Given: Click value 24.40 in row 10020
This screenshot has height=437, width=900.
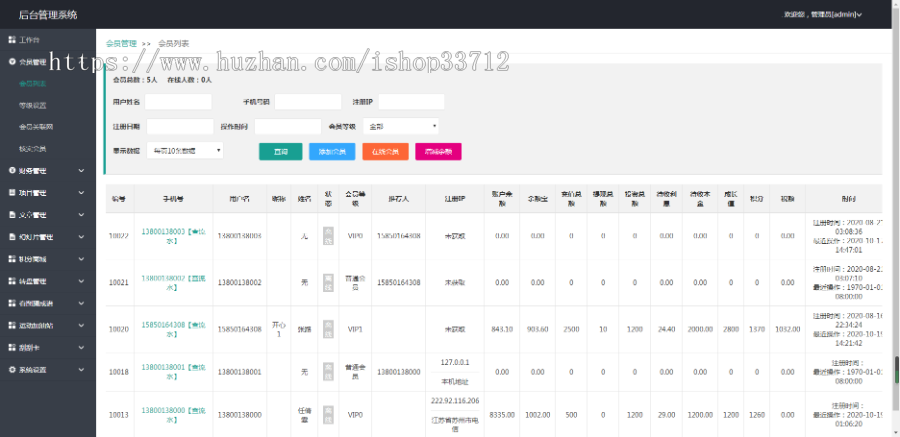Looking at the screenshot, I should coord(666,329).
